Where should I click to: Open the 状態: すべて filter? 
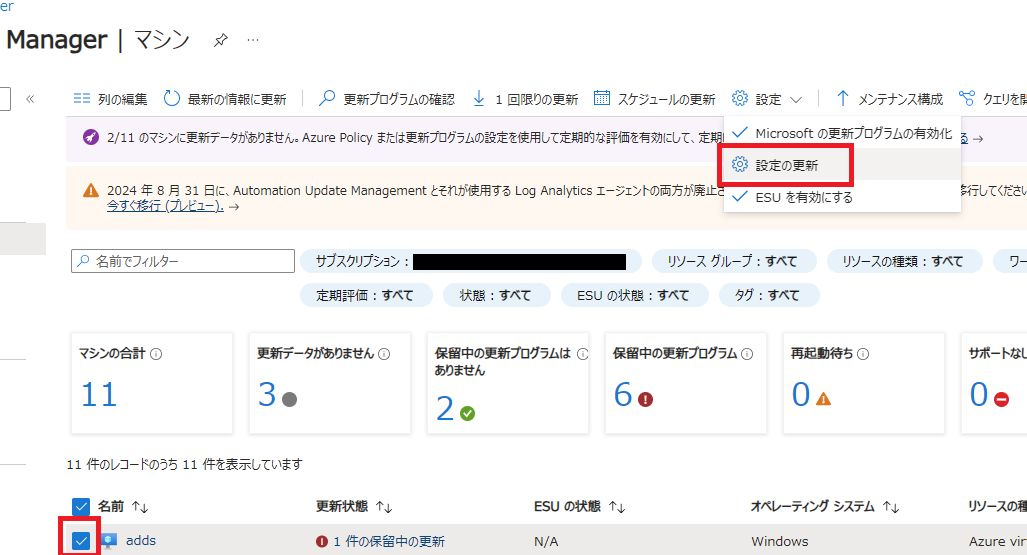click(496, 295)
